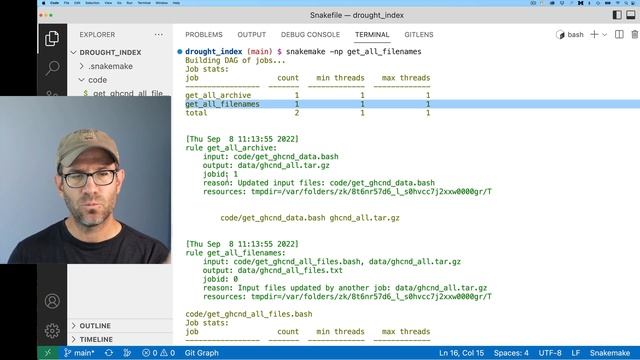Image resolution: width=640 pixels, height=360 pixels.
Task: Open the Manage gear icon
Action: (x=52, y=331)
